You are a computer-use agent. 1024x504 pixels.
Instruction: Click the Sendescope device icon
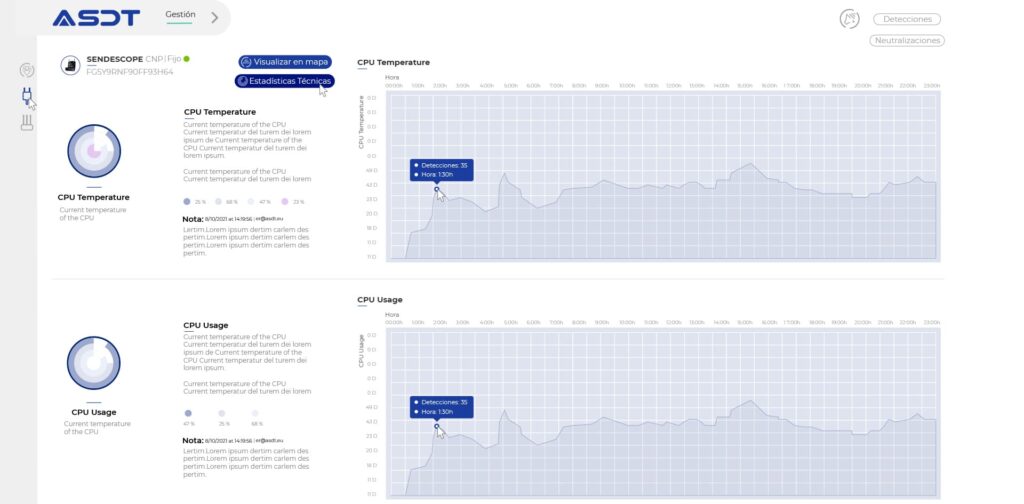71,65
